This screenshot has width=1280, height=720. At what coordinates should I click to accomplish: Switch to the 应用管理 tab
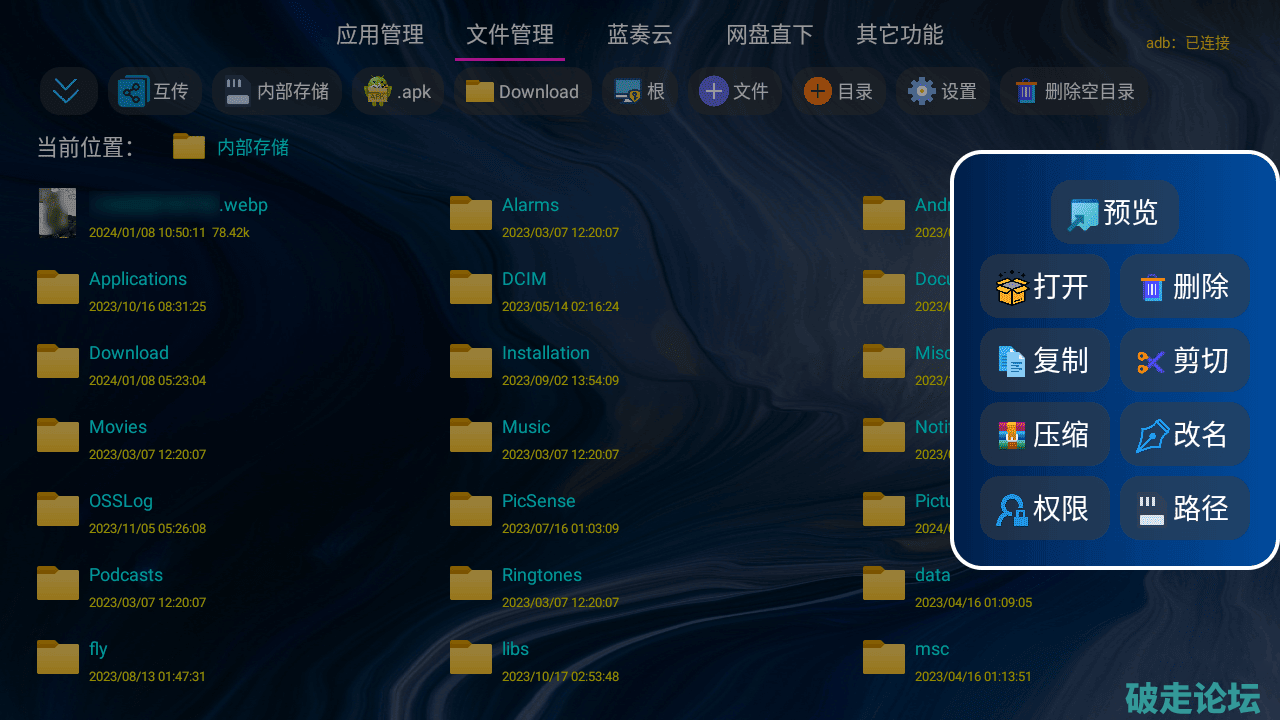click(380, 35)
